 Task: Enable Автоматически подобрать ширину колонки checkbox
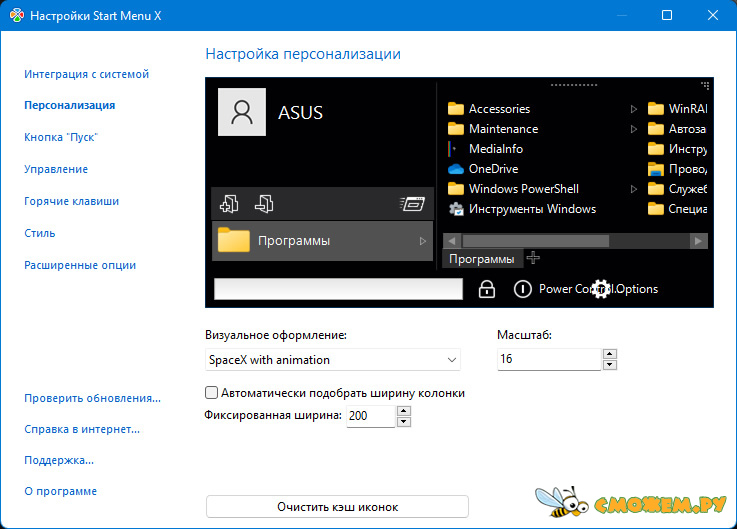(x=212, y=393)
